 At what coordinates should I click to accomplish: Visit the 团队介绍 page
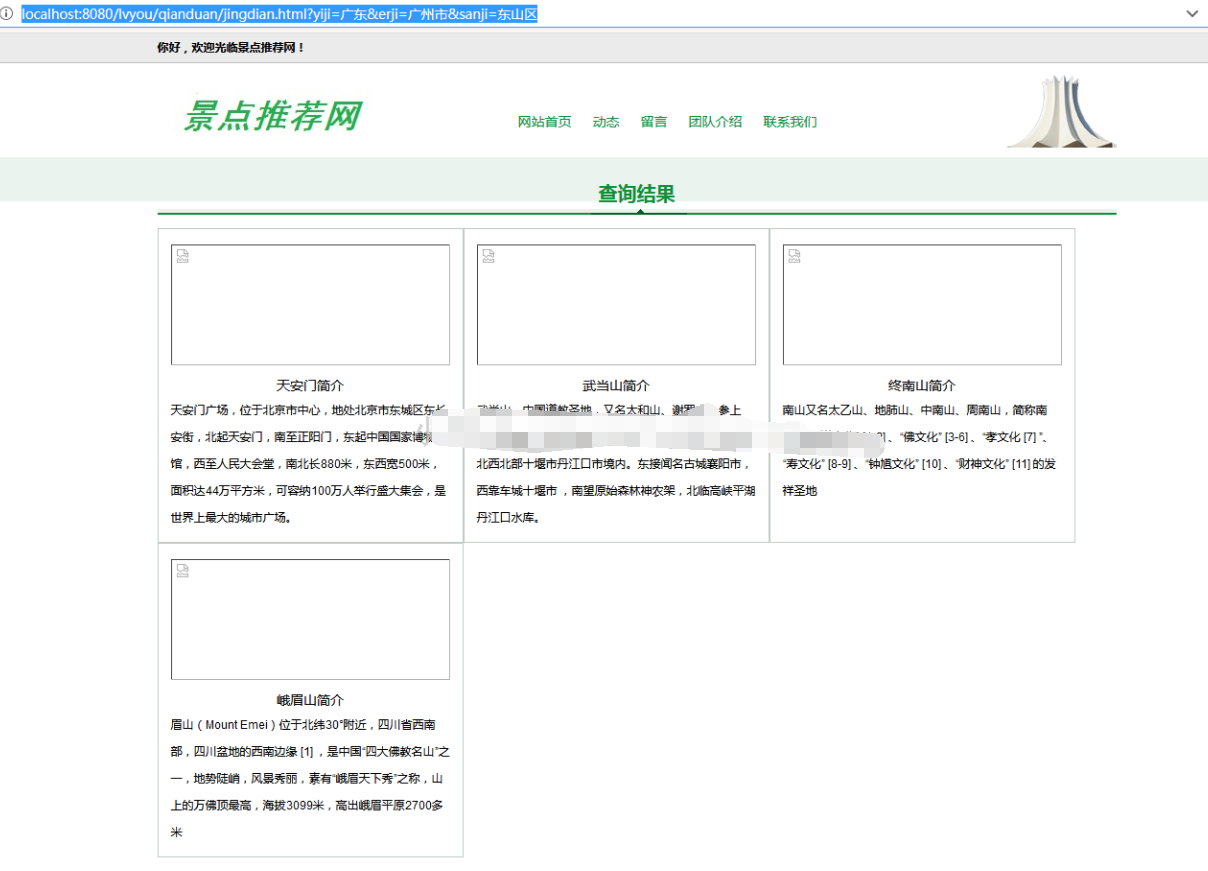[x=715, y=122]
